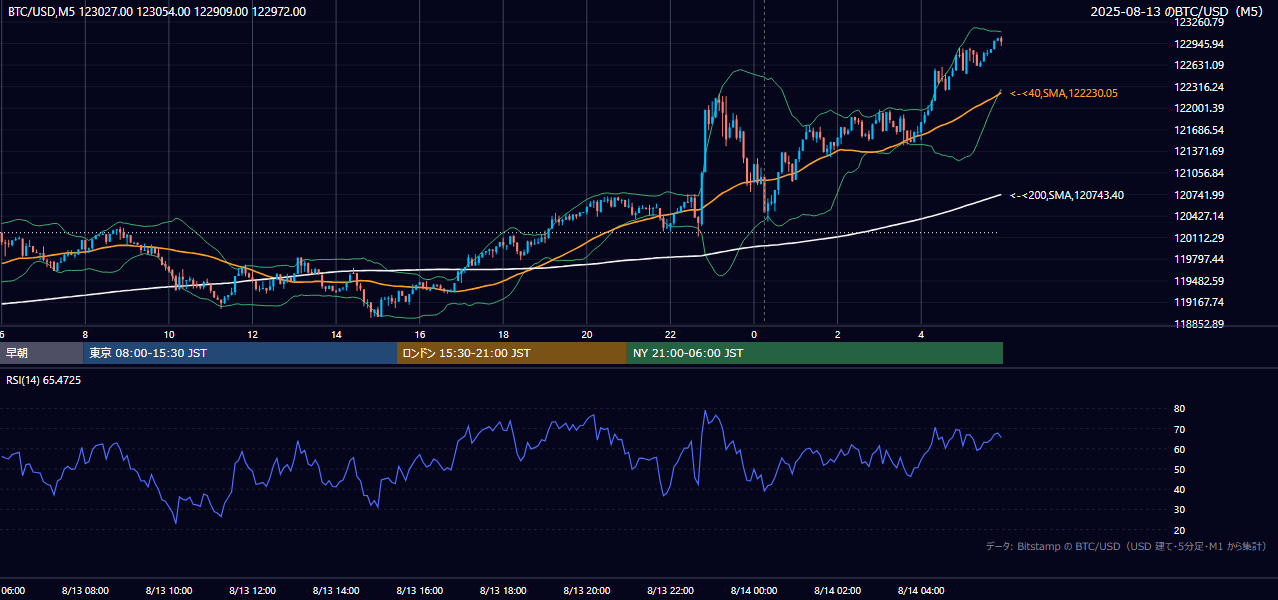
Task: Click RSI scale value 40
Action: 1179,490
